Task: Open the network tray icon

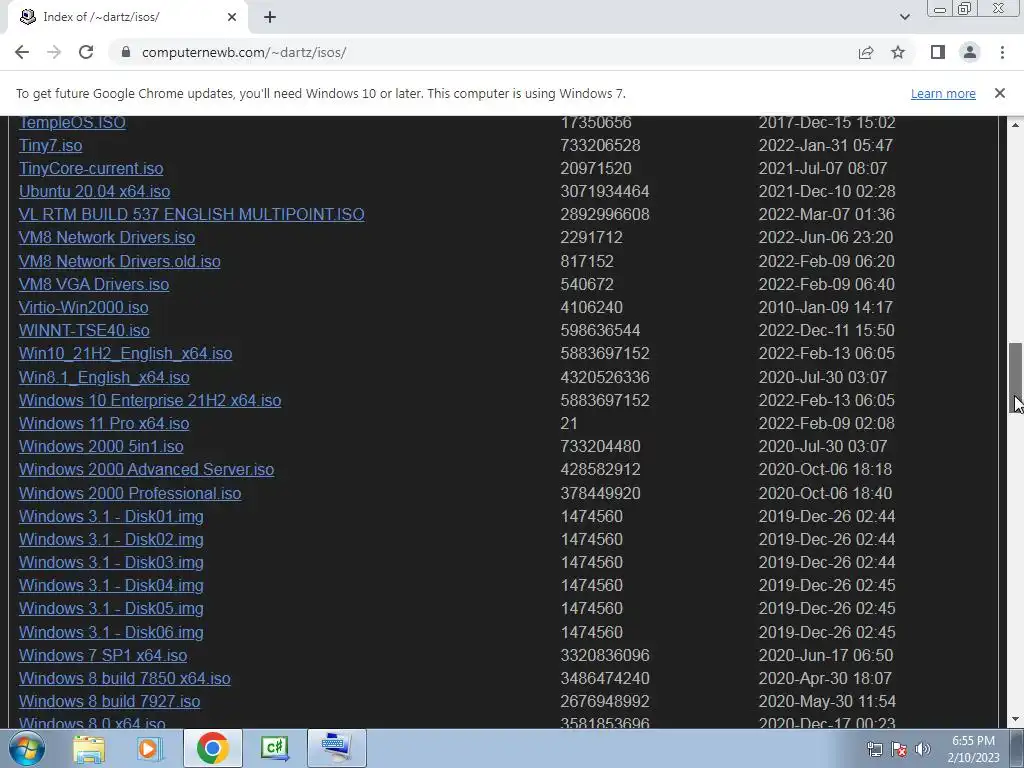Action: coord(874,749)
